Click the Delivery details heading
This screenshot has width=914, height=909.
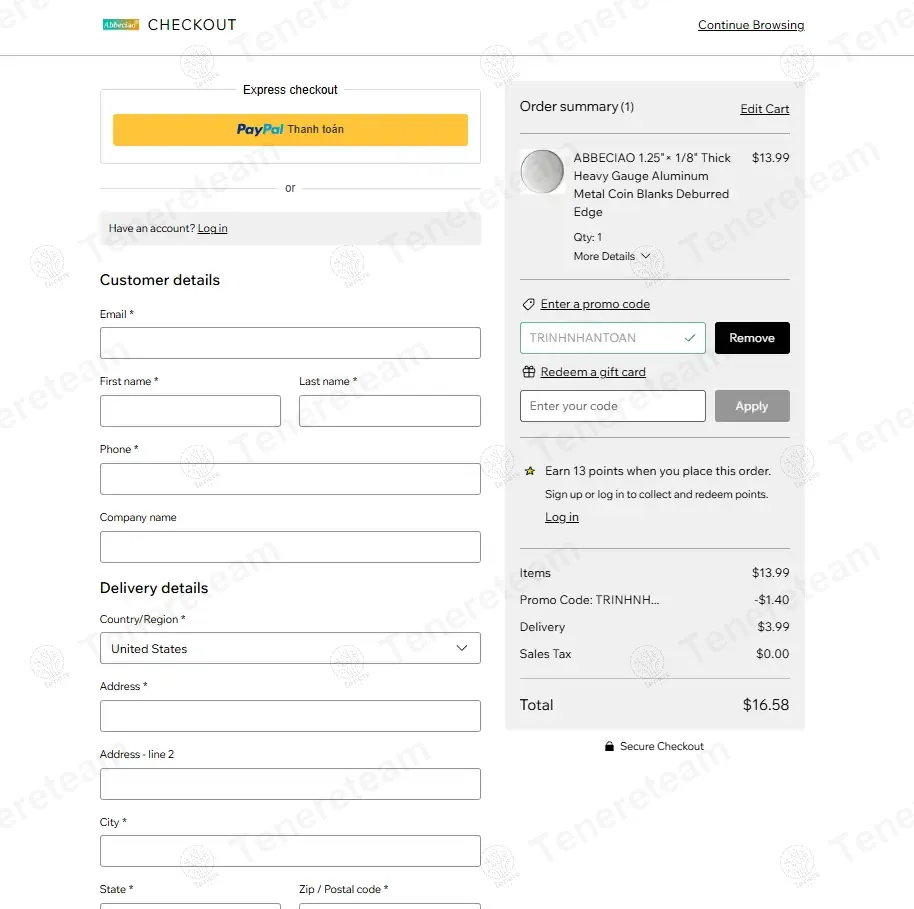click(154, 588)
